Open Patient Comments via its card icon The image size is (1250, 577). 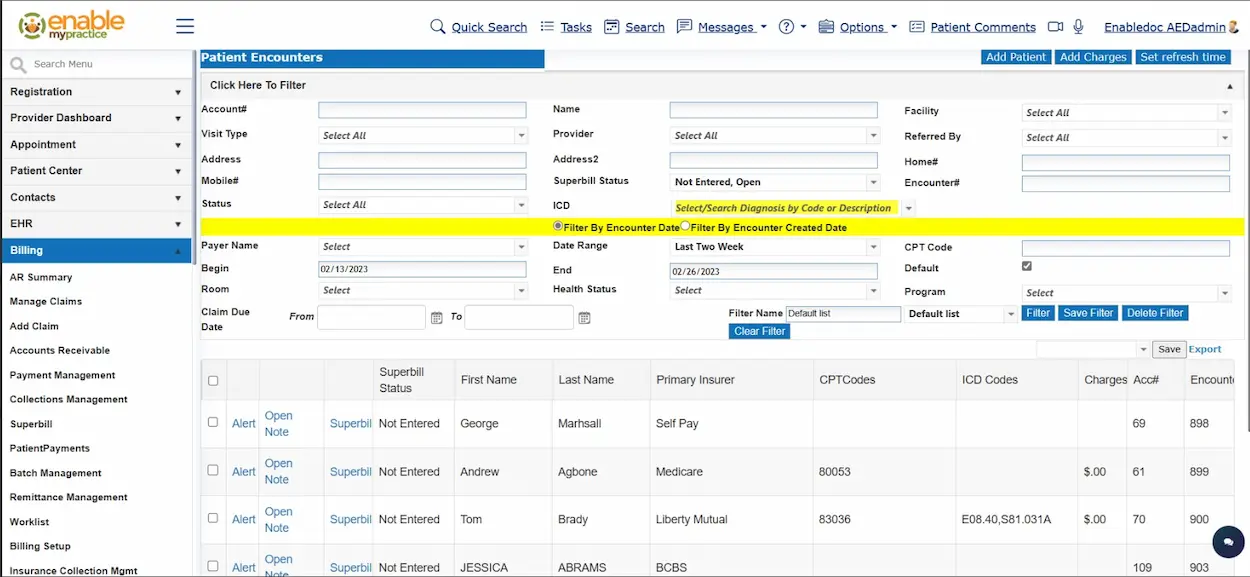pos(915,27)
